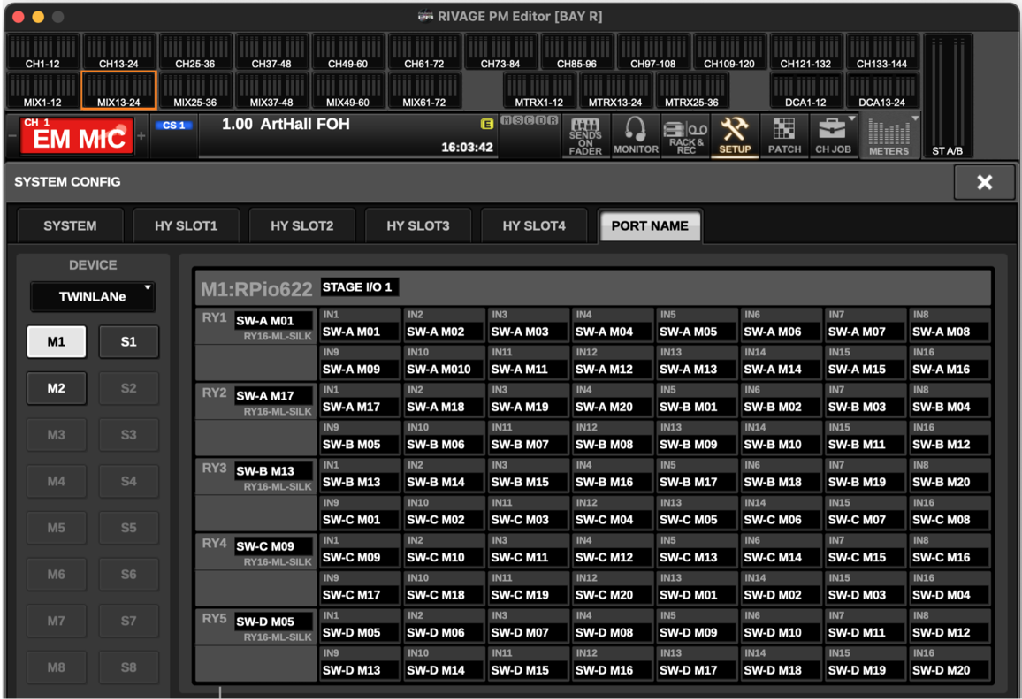The width and height of the screenshot is (1022, 699).
Task: Click channel decrement minus button
Action: click(12, 136)
